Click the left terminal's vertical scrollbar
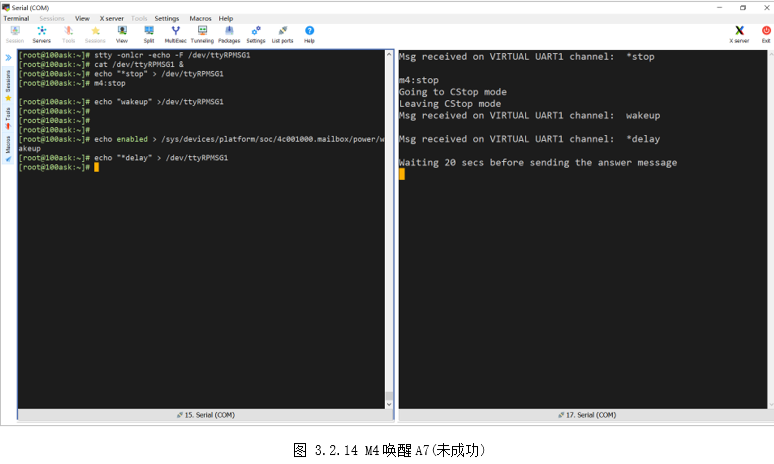Viewport: 774px width, 464px height. point(389,230)
